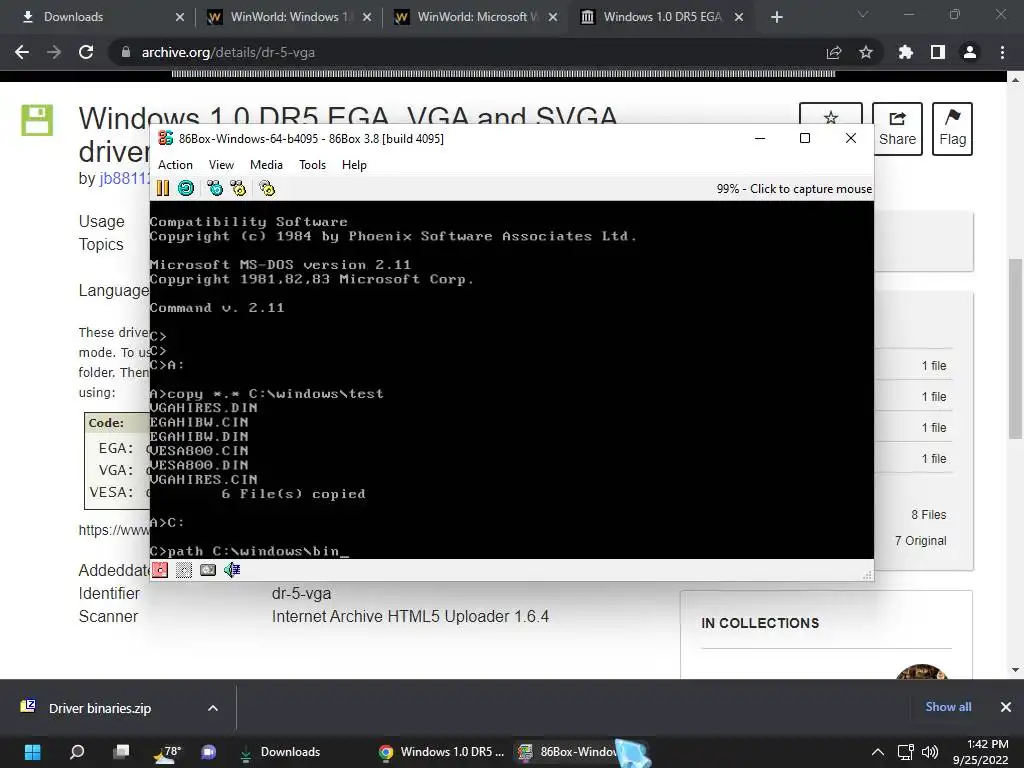Image resolution: width=1024 pixels, height=768 pixels.
Task: Pause the 86Box emulation
Action: pos(163,189)
